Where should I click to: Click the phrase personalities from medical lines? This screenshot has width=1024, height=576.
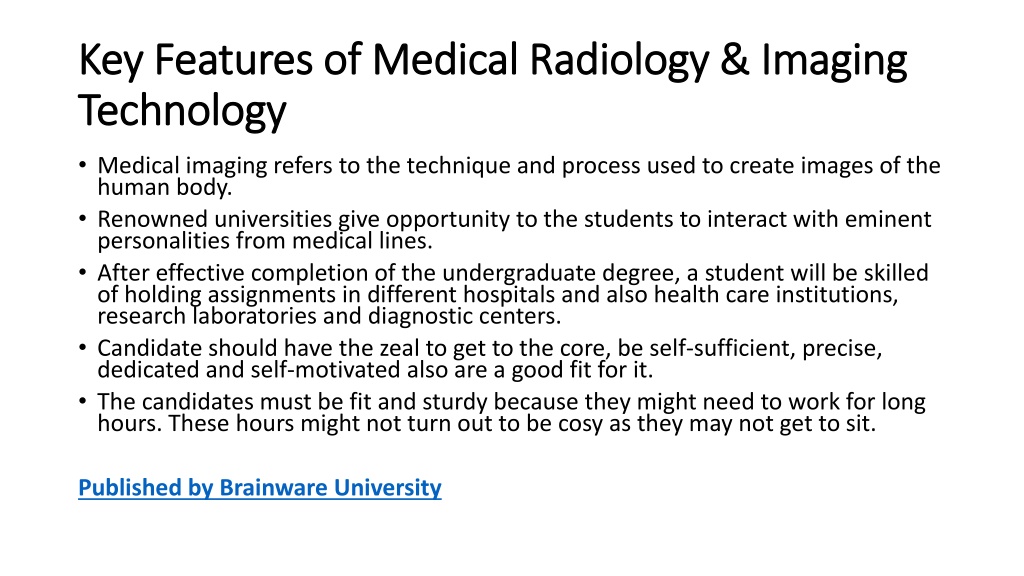[x=264, y=241]
